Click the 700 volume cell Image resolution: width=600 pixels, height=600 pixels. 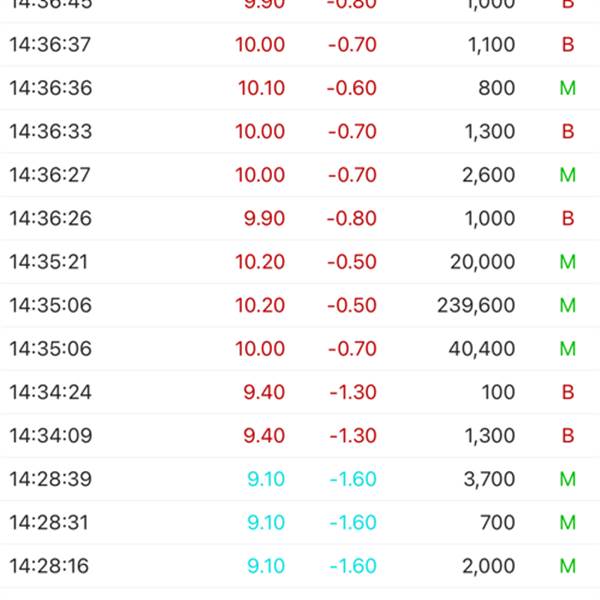[497, 522]
